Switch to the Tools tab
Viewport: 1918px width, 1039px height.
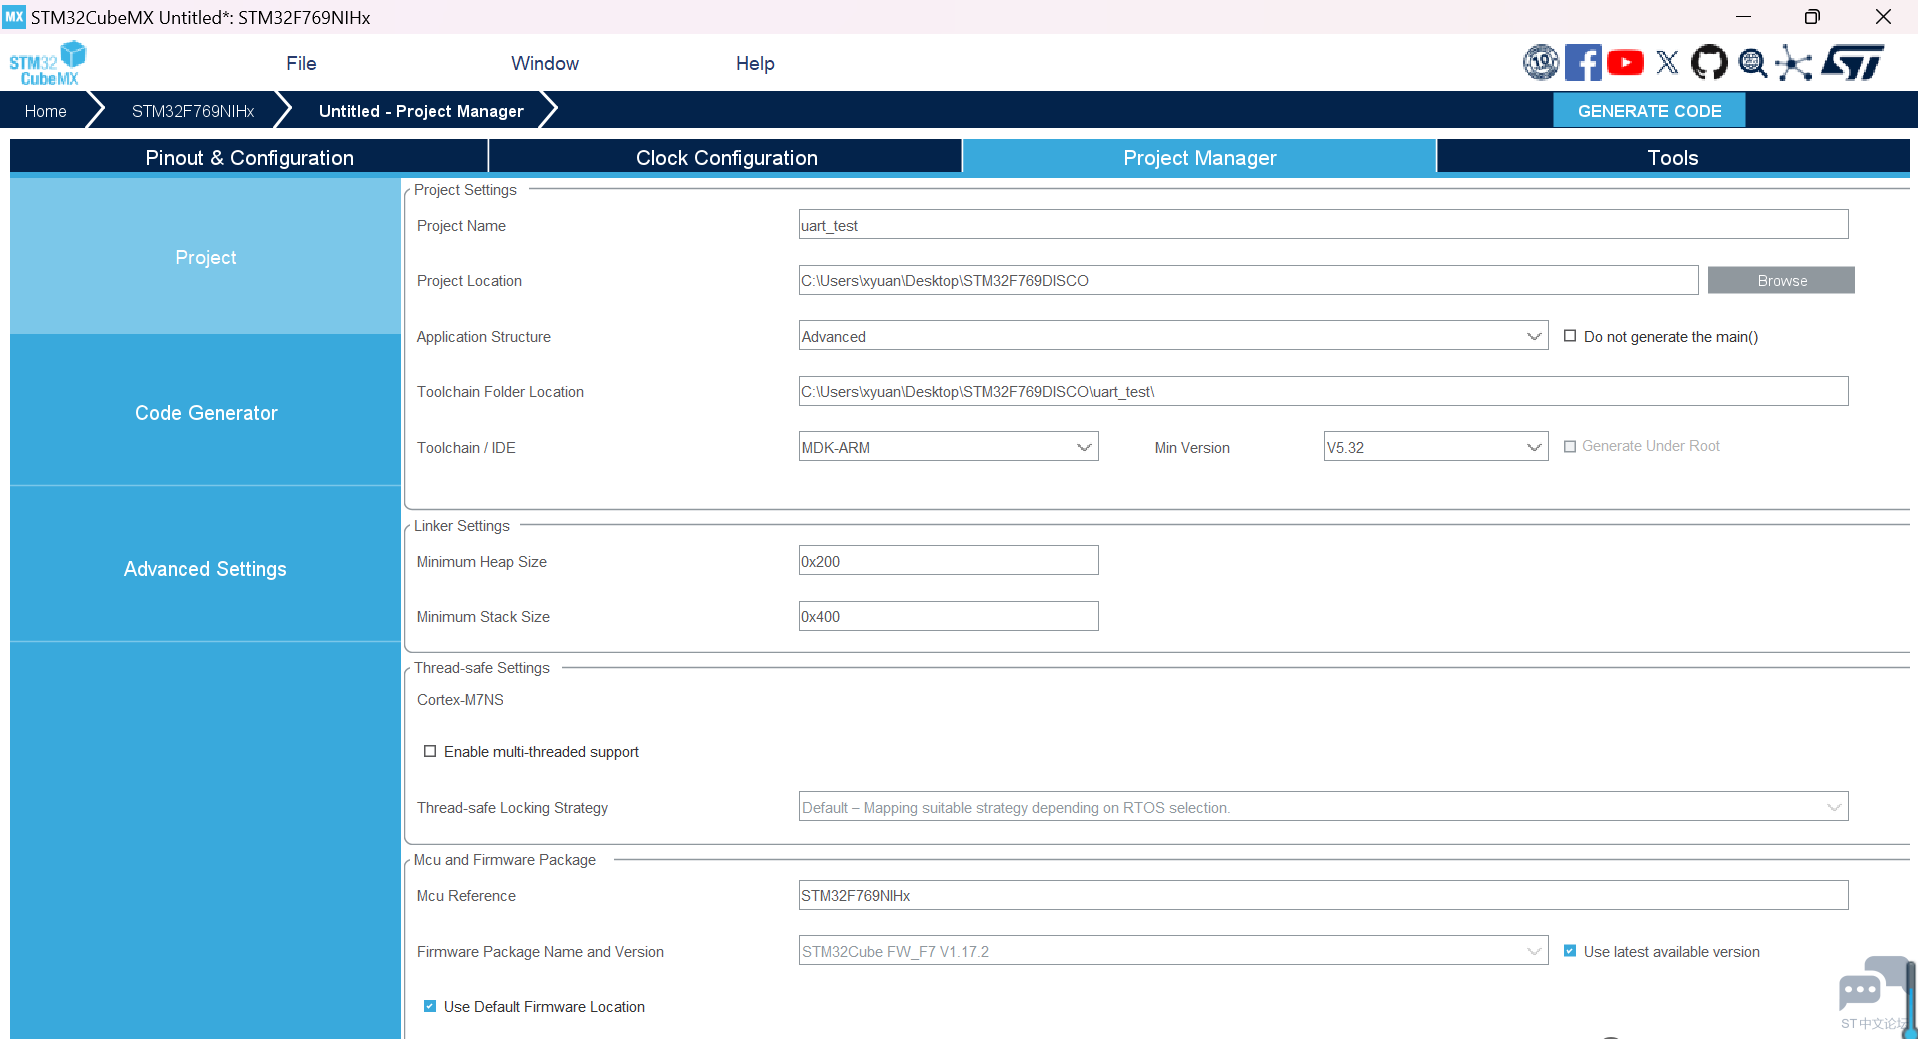(1673, 157)
